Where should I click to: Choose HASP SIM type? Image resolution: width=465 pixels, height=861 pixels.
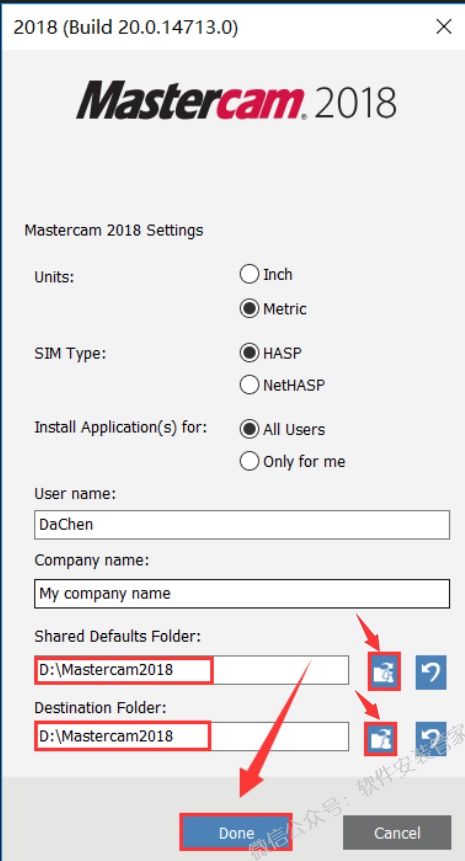tap(249, 353)
